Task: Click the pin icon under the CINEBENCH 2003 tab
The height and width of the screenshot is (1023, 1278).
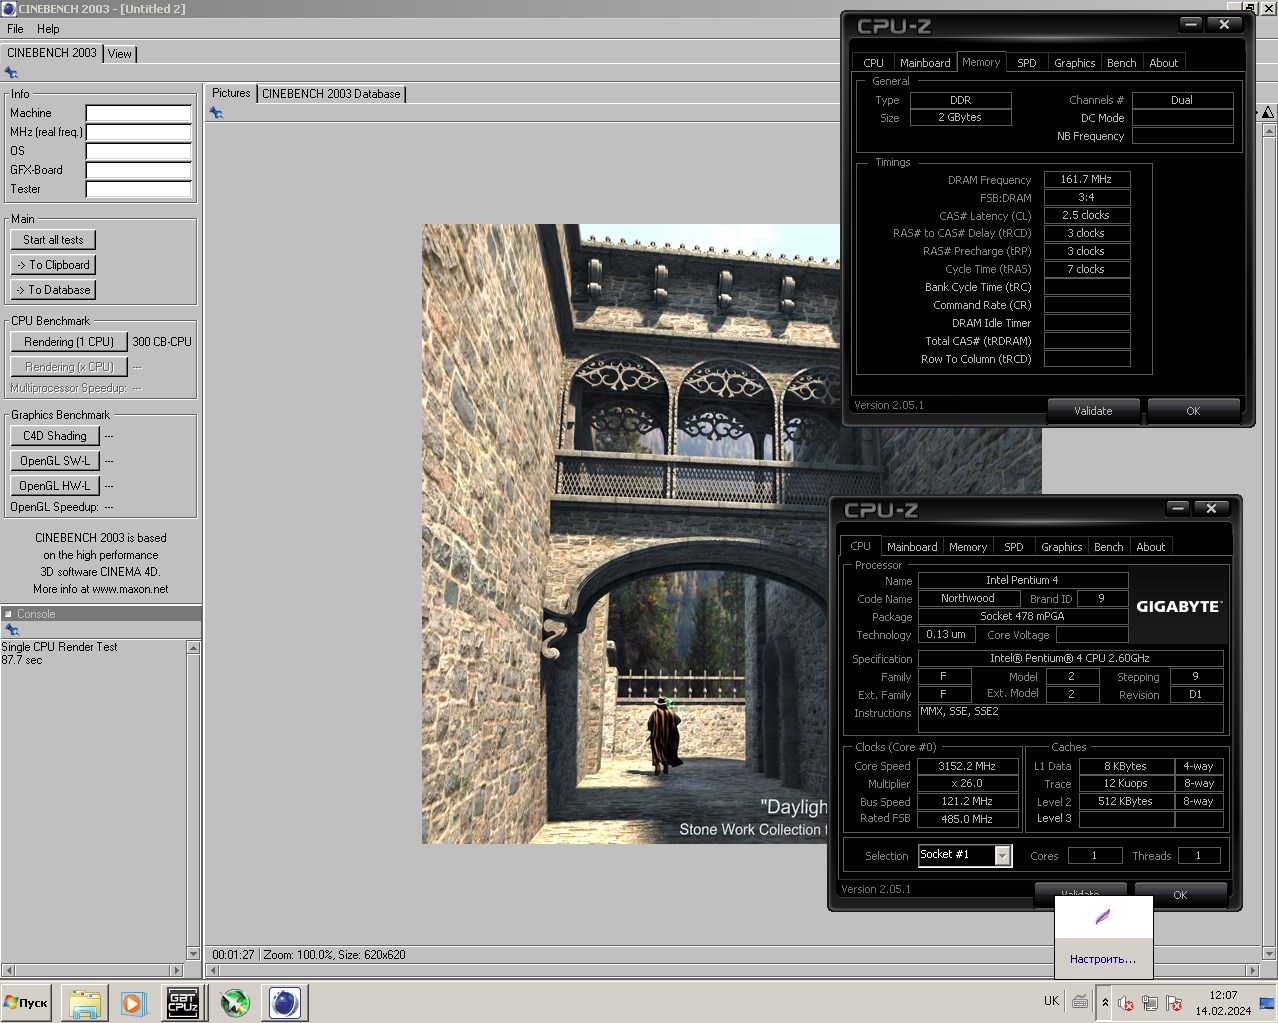Action: [x=11, y=73]
